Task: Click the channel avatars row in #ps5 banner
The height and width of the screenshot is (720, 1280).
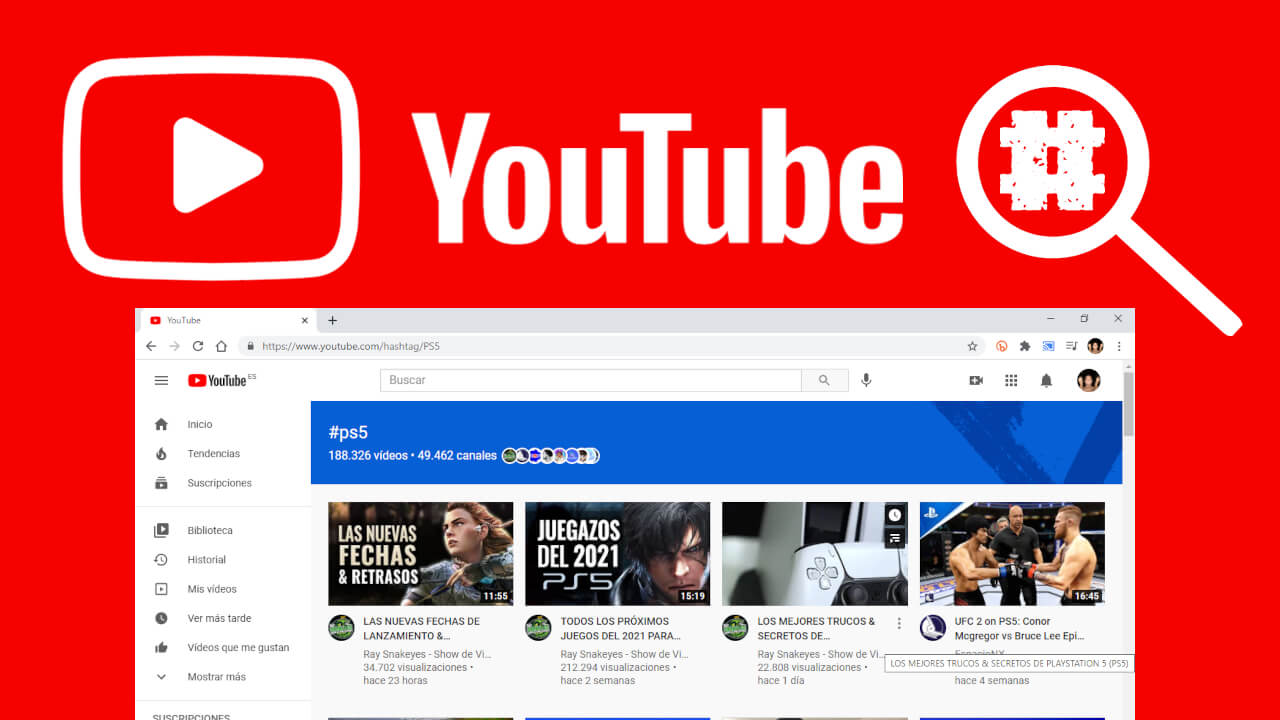Action: coord(550,455)
